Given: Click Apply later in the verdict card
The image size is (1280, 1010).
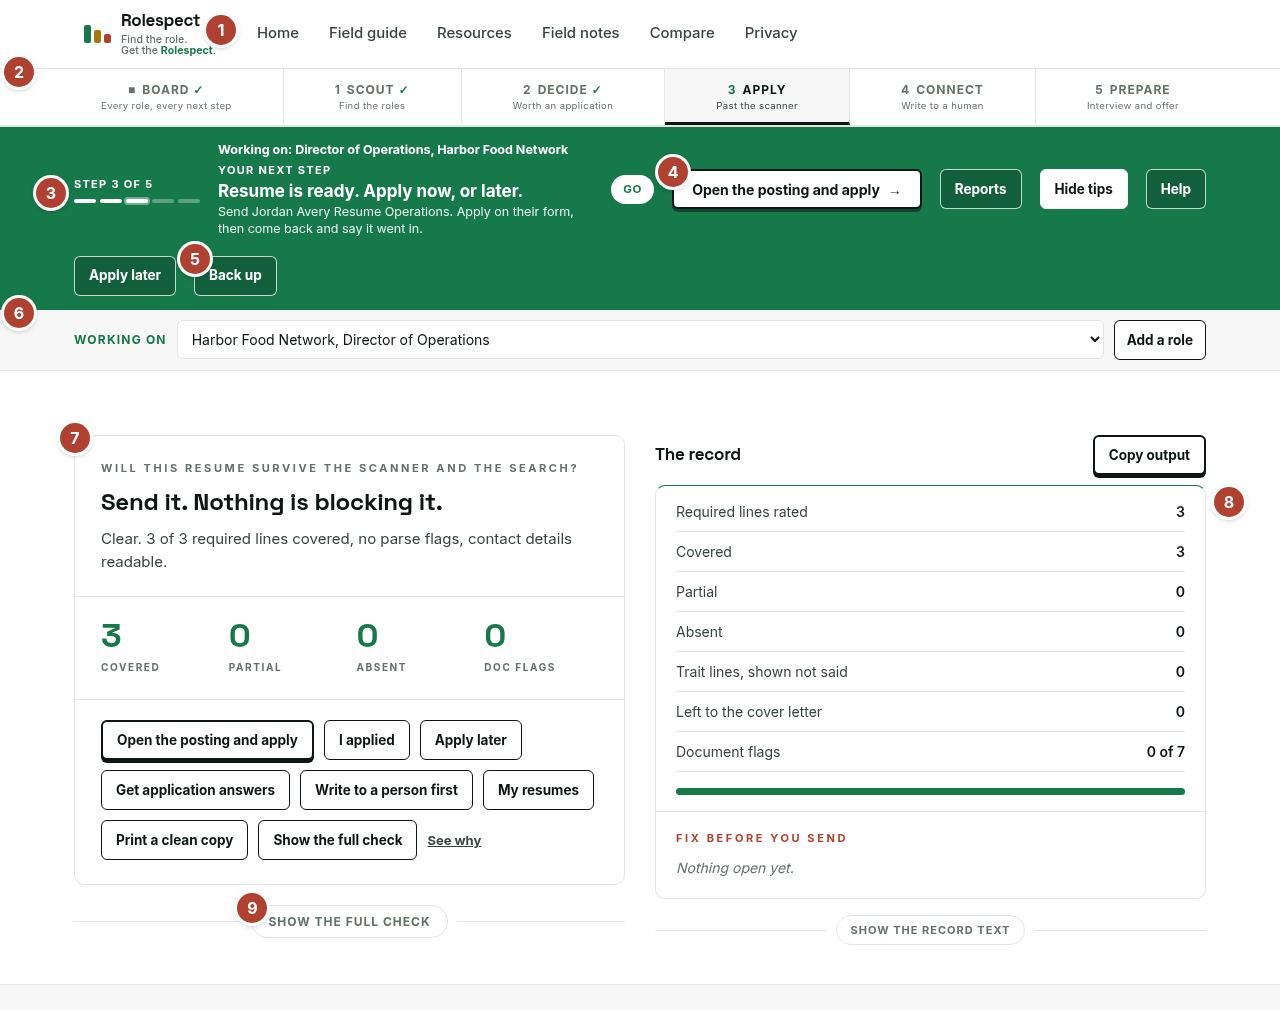Looking at the screenshot, I should tap(471, 740).
